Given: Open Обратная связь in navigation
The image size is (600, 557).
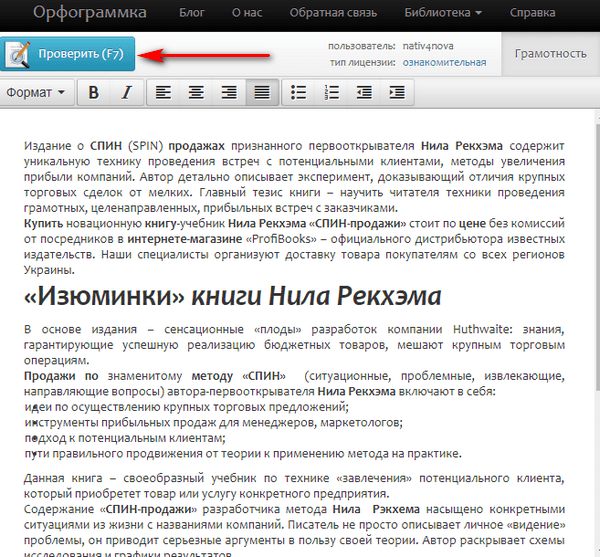Looking at the screenshot, I should [x=333, y=13].
